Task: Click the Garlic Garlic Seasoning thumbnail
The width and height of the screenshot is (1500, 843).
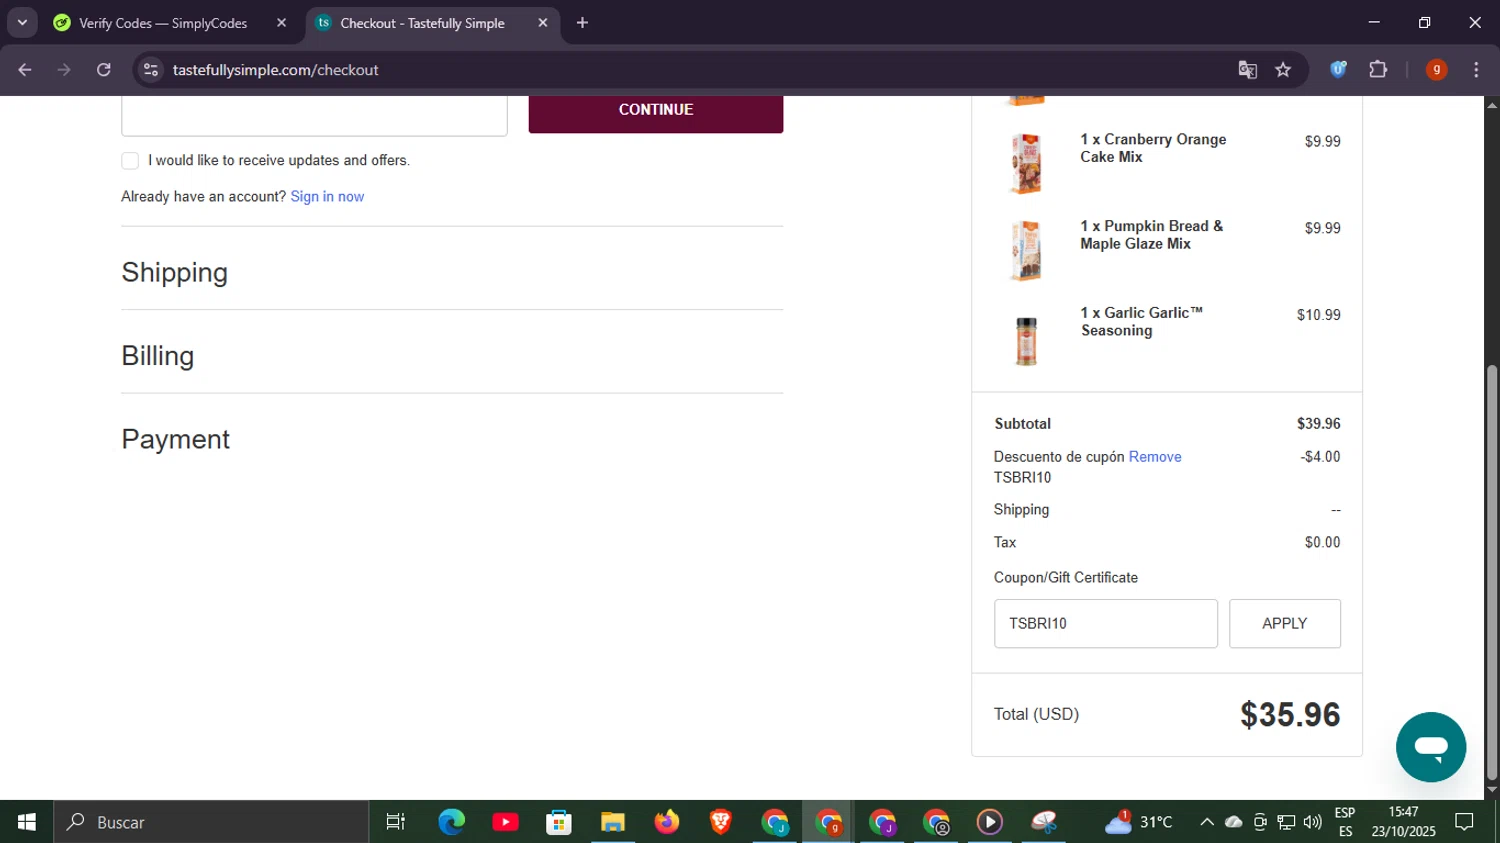Action: [x=1026, y=341]
